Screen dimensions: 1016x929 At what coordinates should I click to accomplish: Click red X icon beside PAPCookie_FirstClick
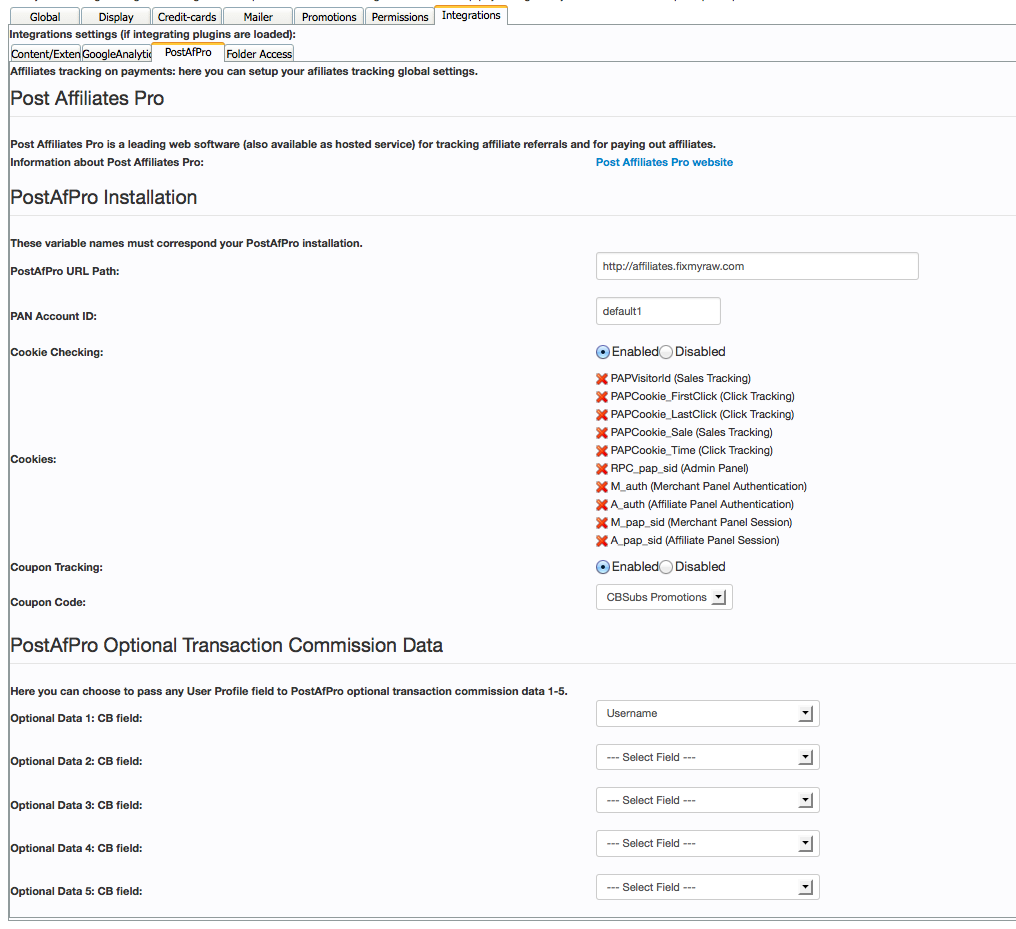pos(602,397)
